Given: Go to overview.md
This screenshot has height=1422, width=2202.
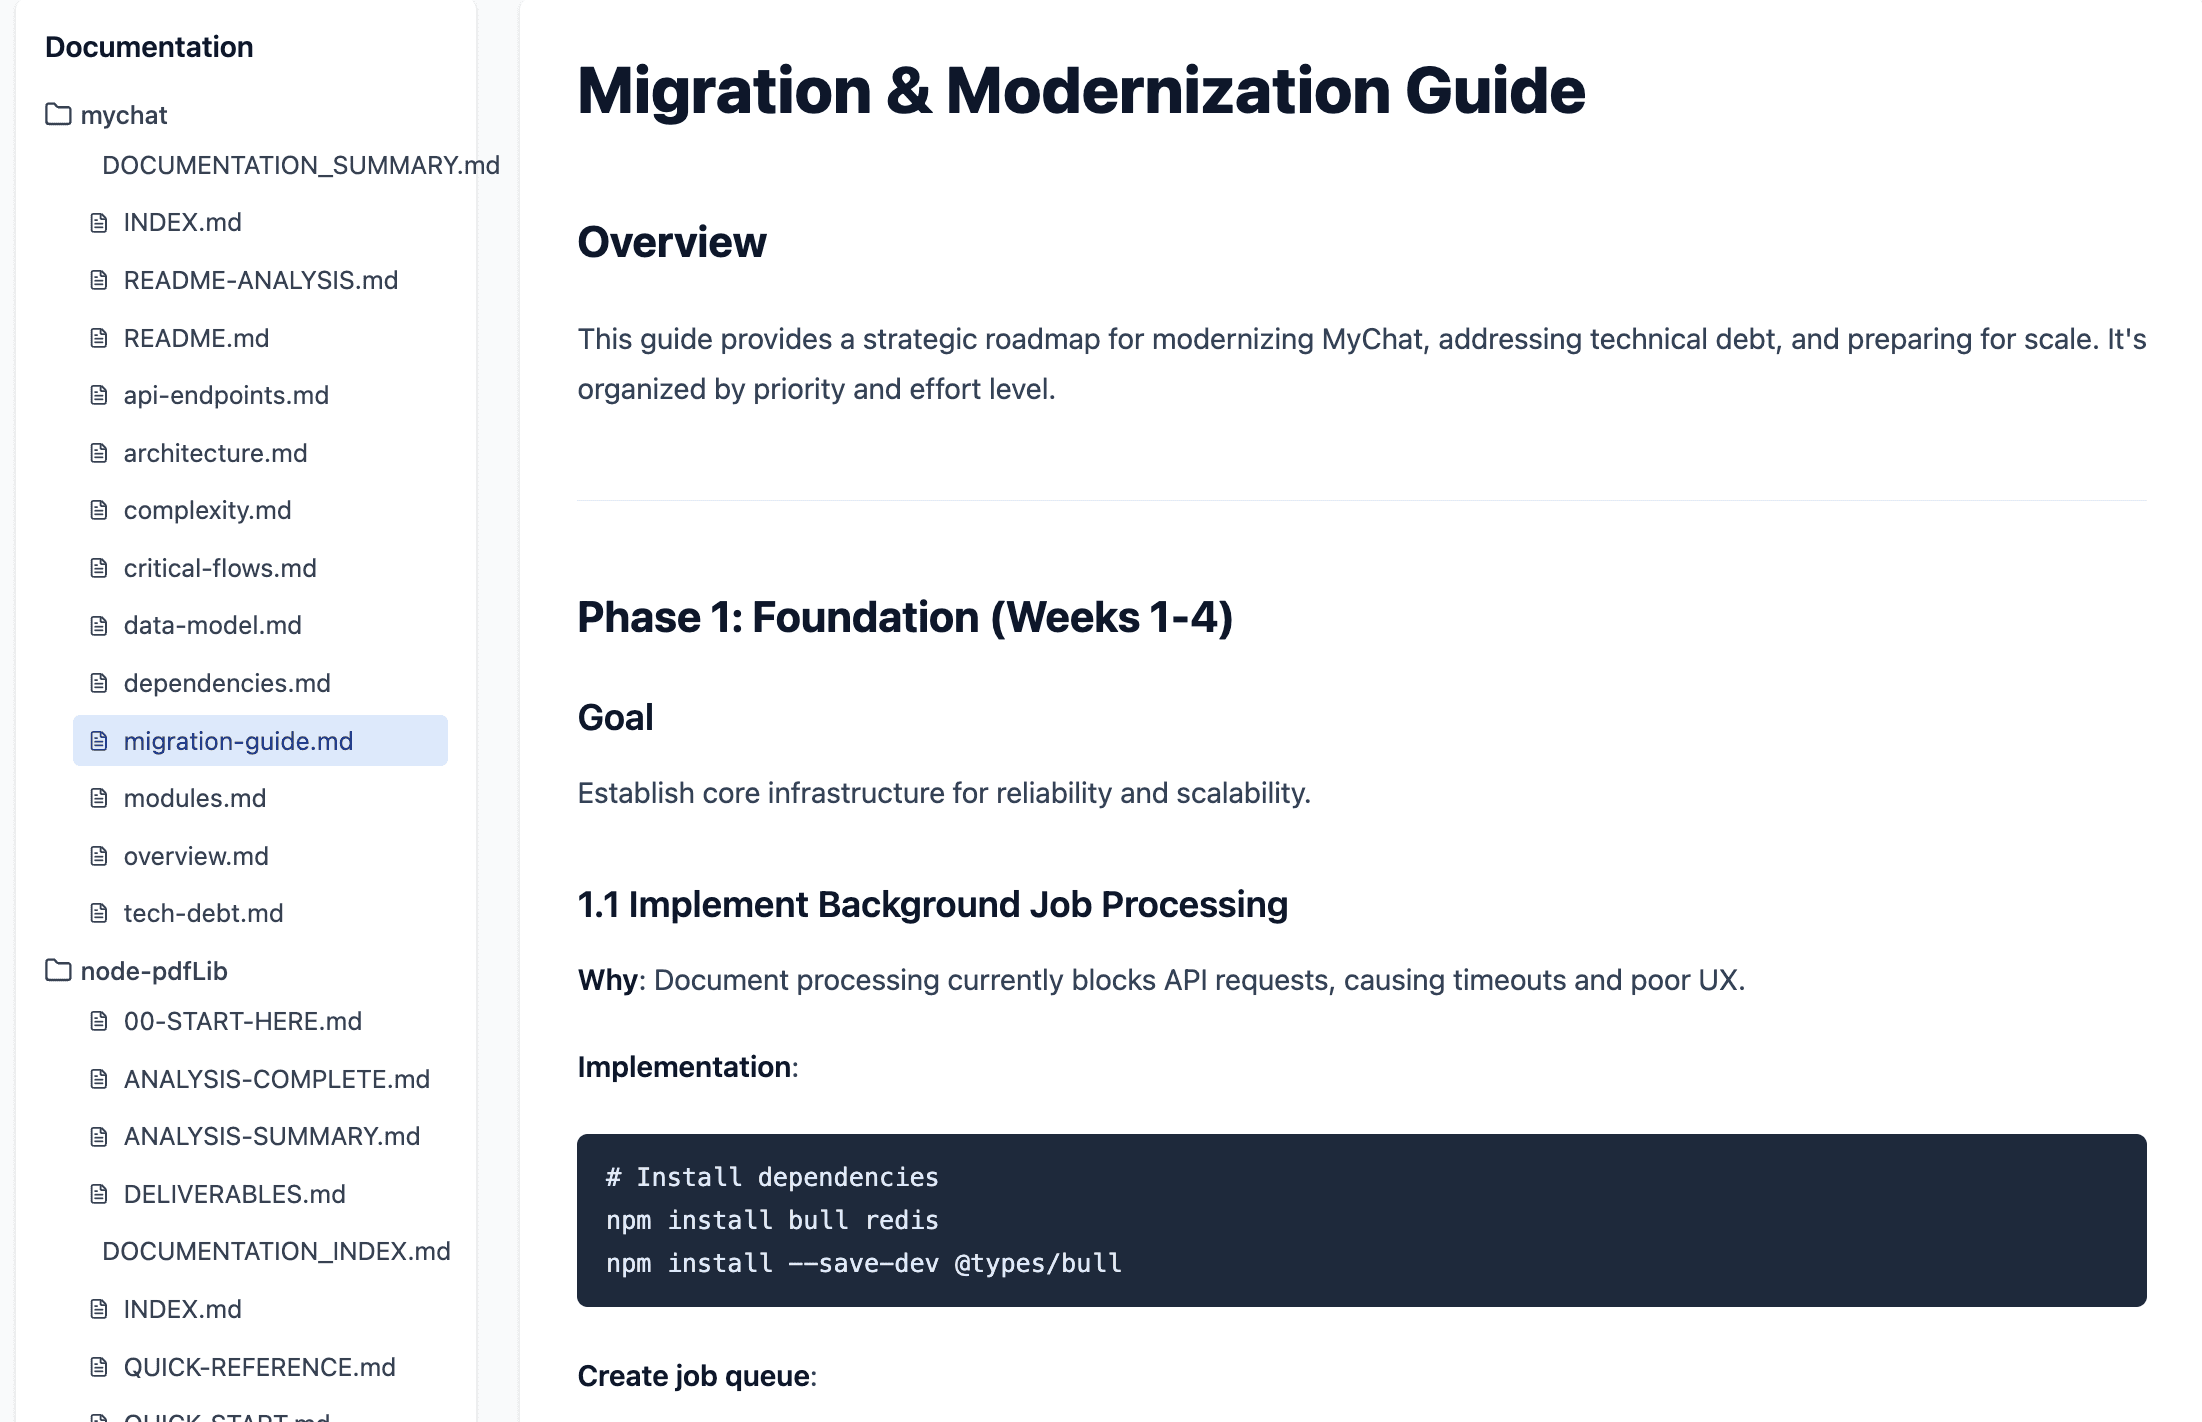Looking at the screenshot, I should [260, 856].
